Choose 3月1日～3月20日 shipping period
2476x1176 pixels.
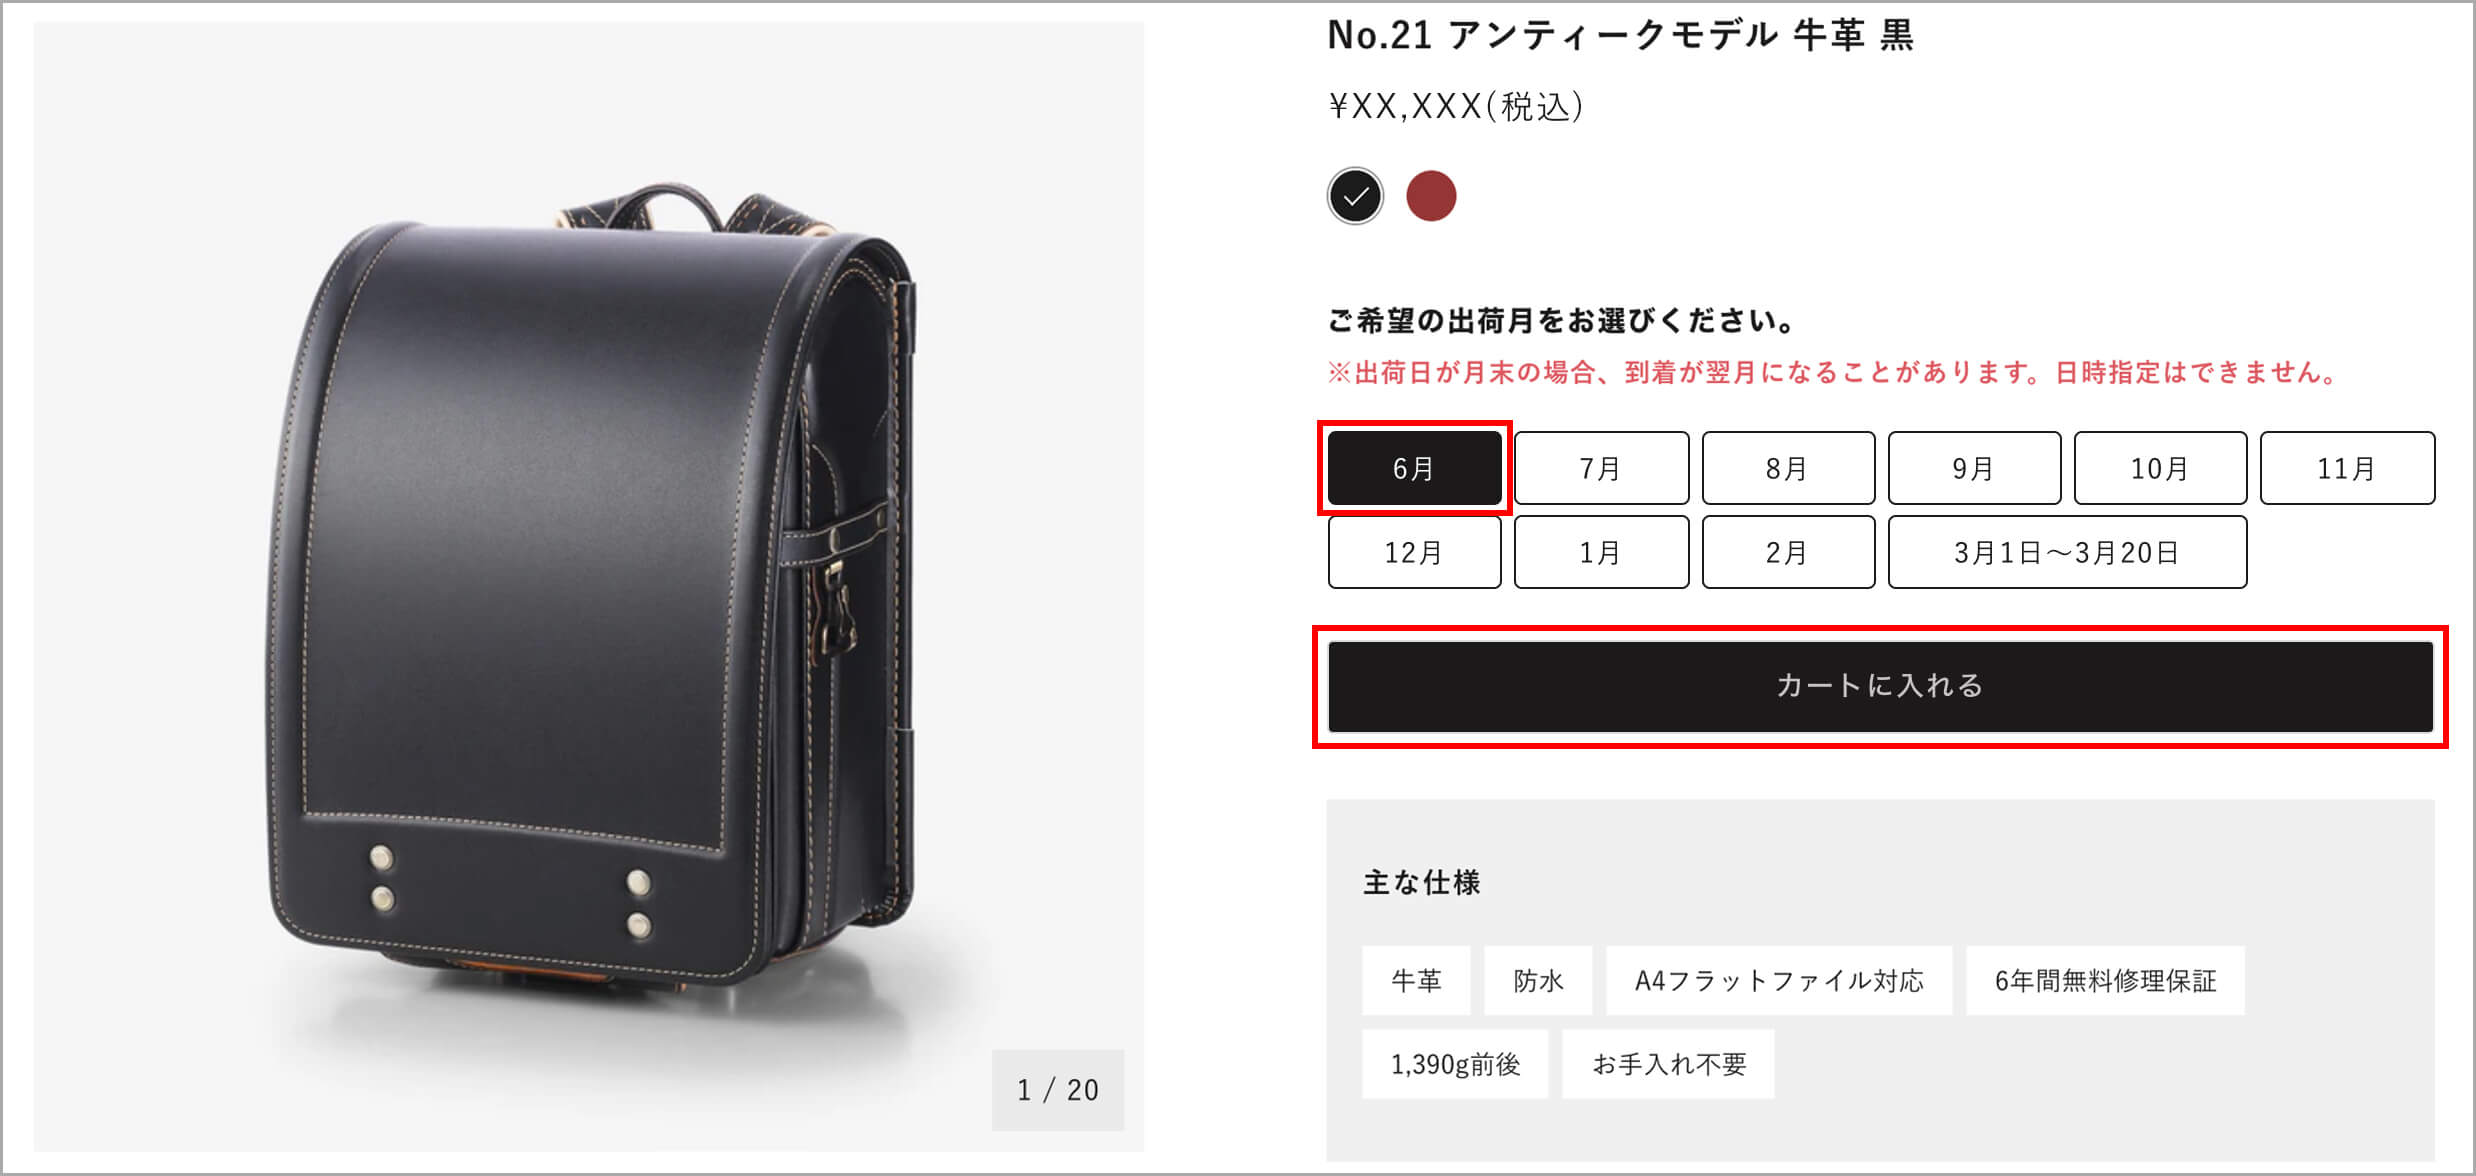coord(2067,552)
